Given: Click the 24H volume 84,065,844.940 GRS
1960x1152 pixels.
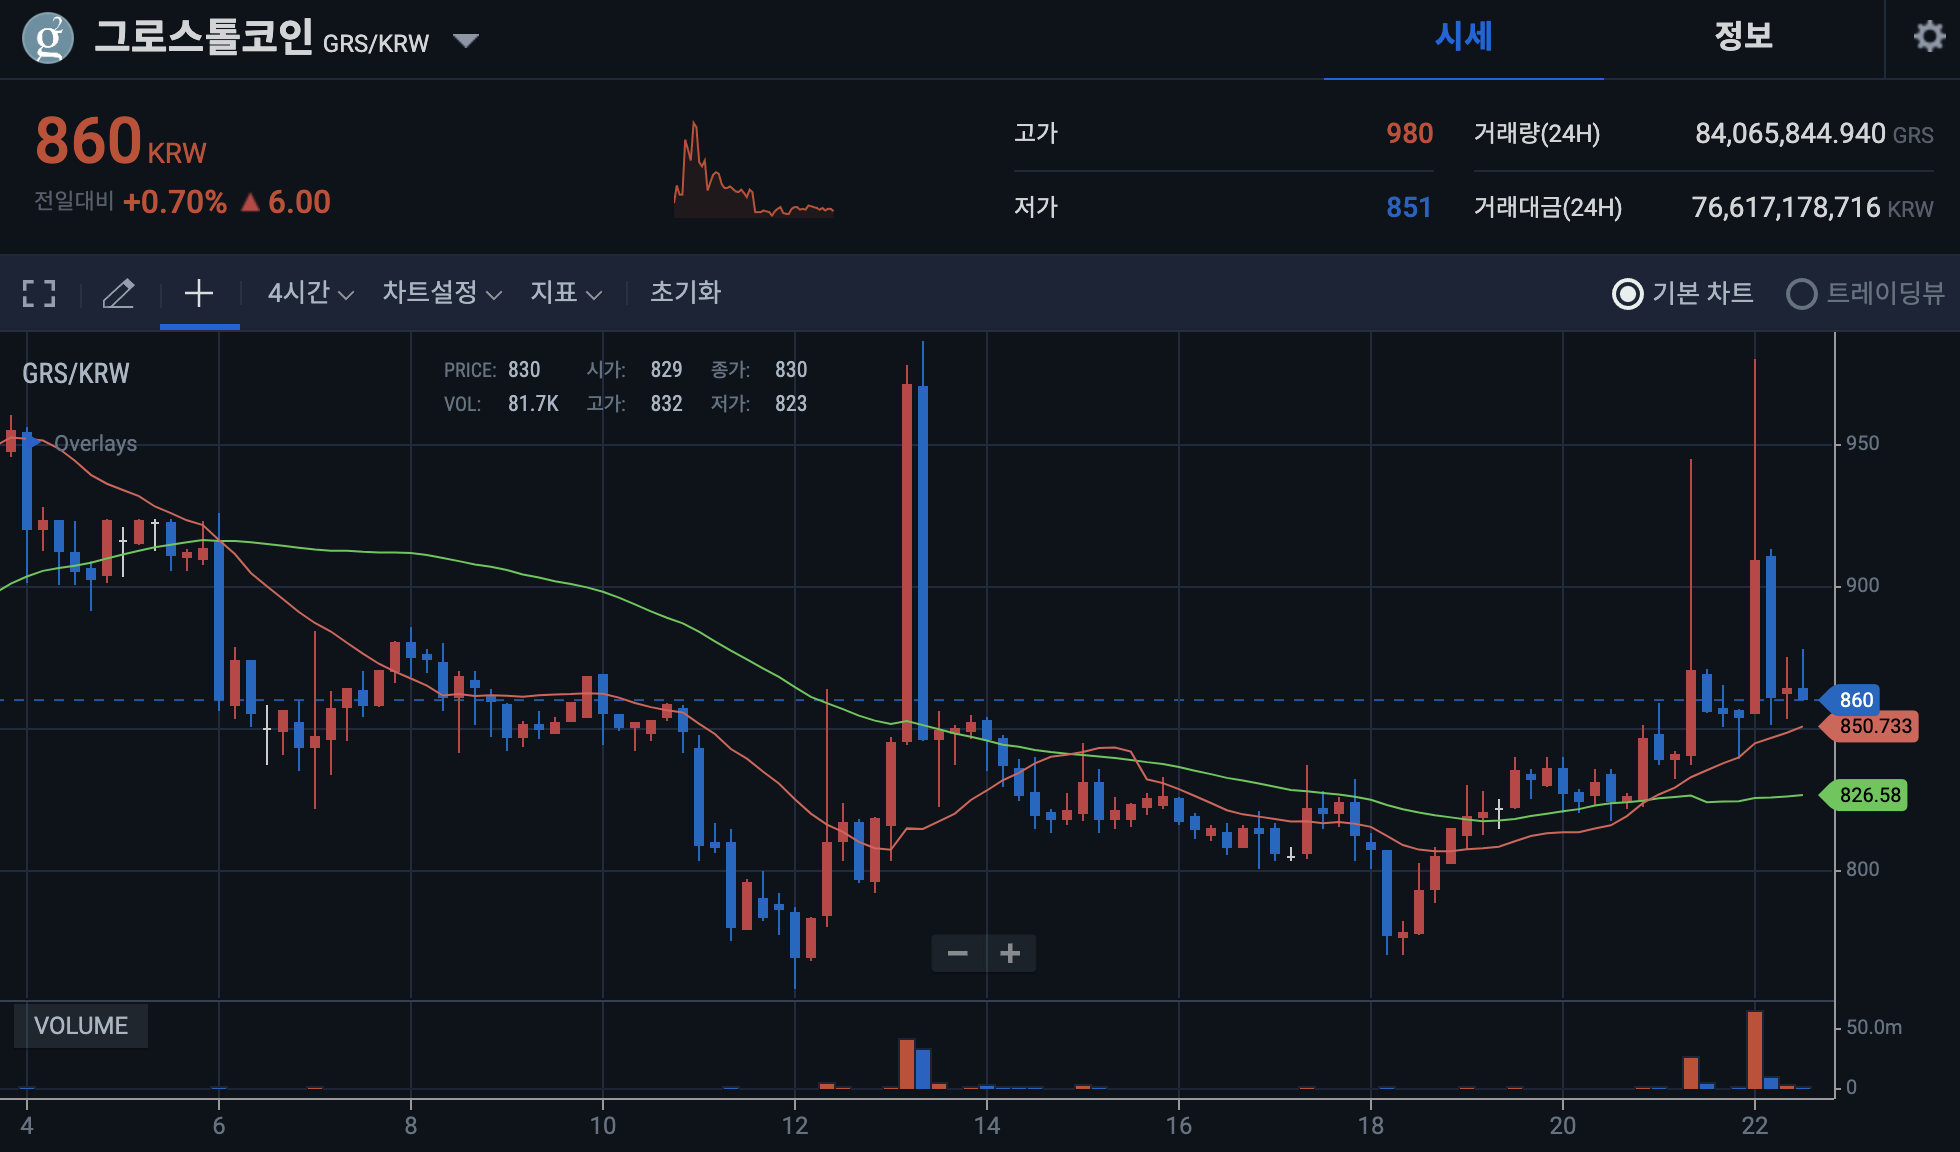Looking at the screenshot, I should click(1813, 134).
